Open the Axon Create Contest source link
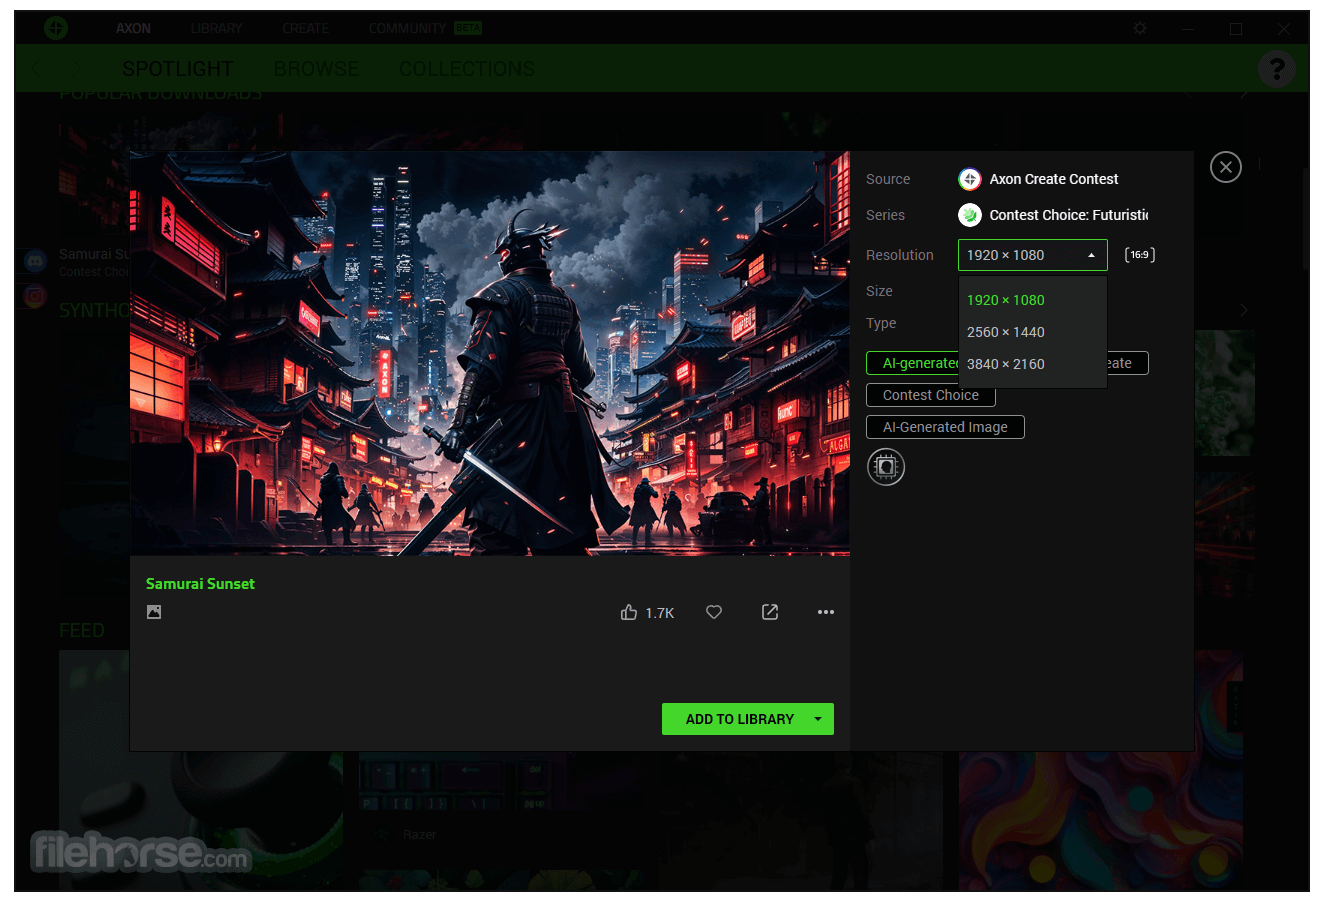The width and height of the screenshot is (1325, 903). pyautogui.click(x=1054, y=179)
